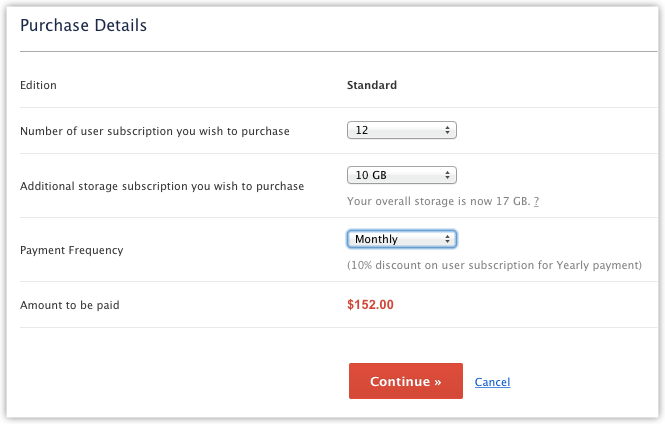The width and height of the screenshot is (665, 424).
Task: Open the Payment Frequency Monthly dropdown
Action: pos(400,239)
